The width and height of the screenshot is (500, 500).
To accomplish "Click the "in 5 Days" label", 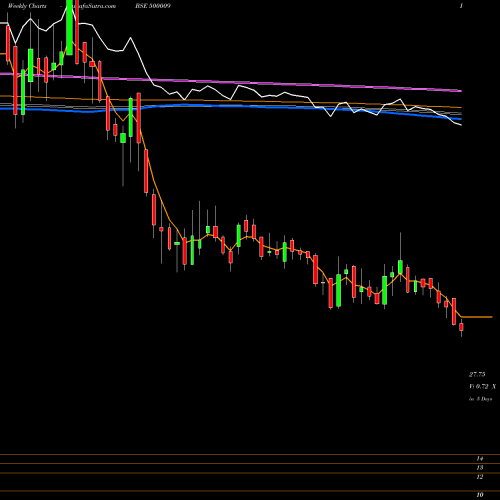I will coord(480,399).
